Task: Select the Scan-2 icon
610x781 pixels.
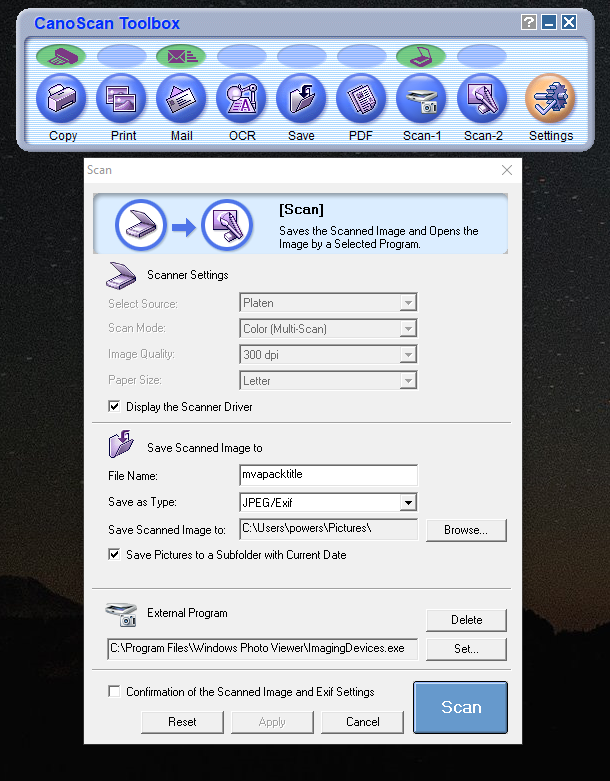Action: click(482, 99)
